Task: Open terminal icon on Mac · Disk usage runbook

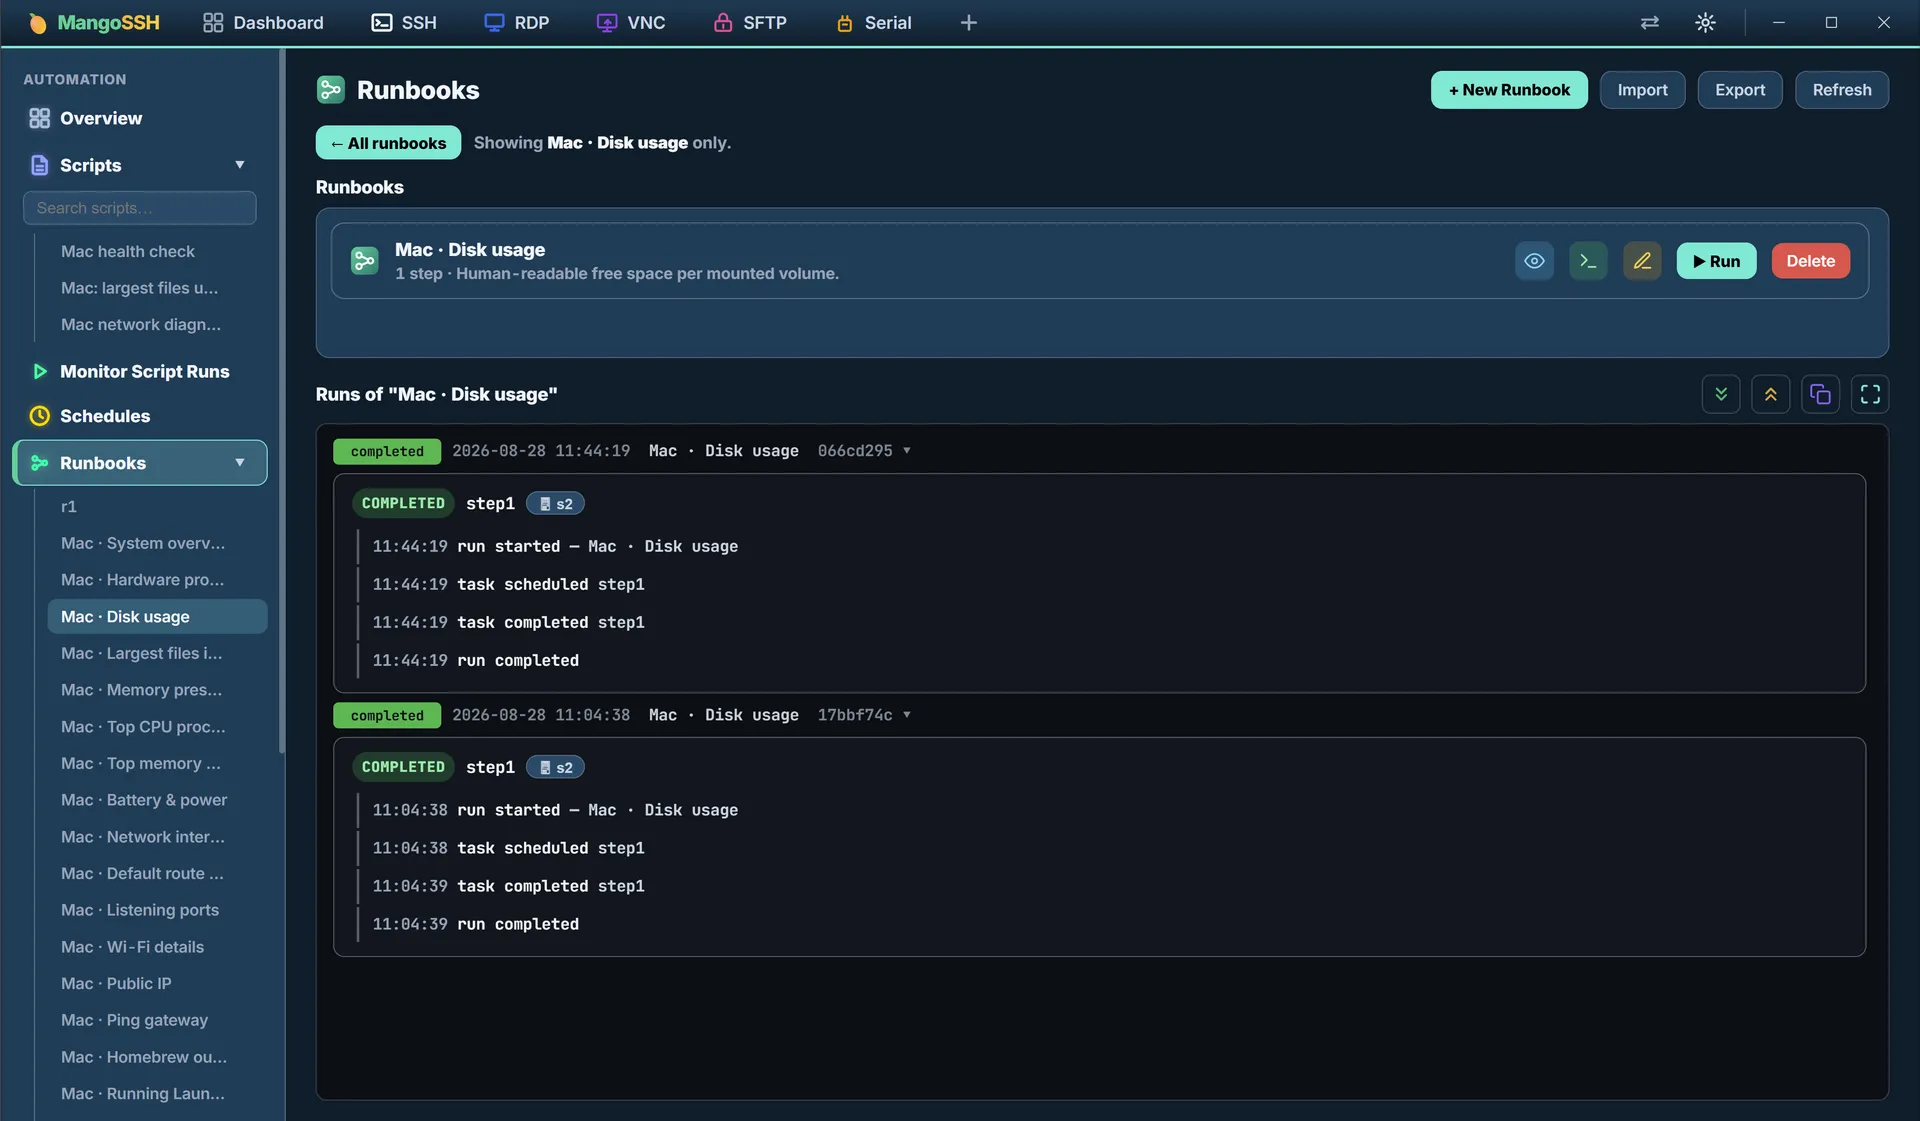Action: click(1588, 261)
